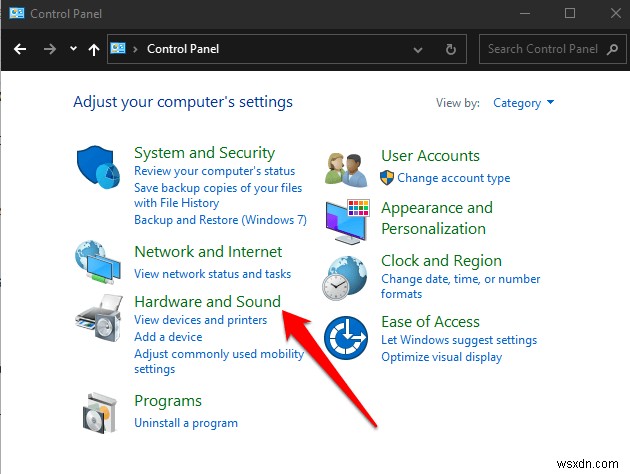This screenshot has height=474, width=630.
Task: Click View devices and printers
Action: (x=200, y=320)
